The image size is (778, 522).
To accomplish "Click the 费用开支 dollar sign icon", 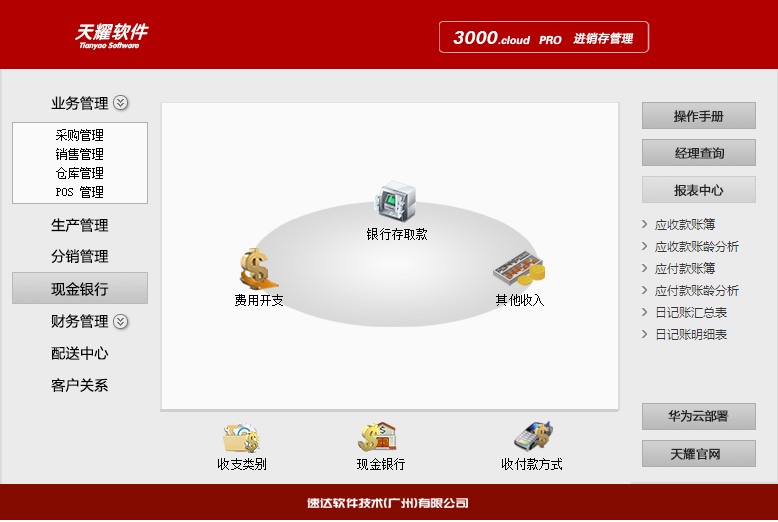I will [258, 269].
